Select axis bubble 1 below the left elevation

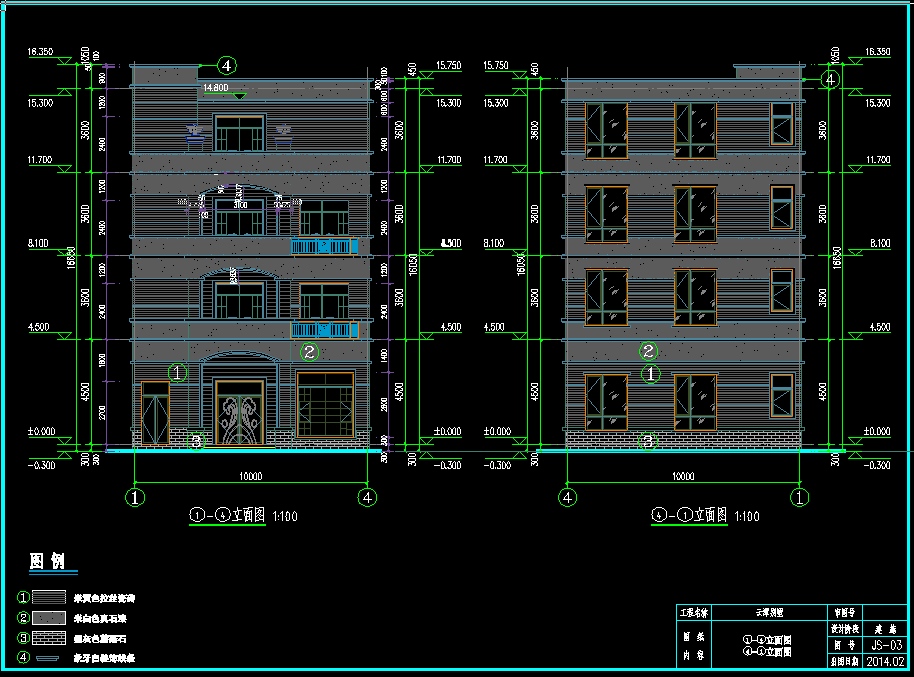(134, 495)
